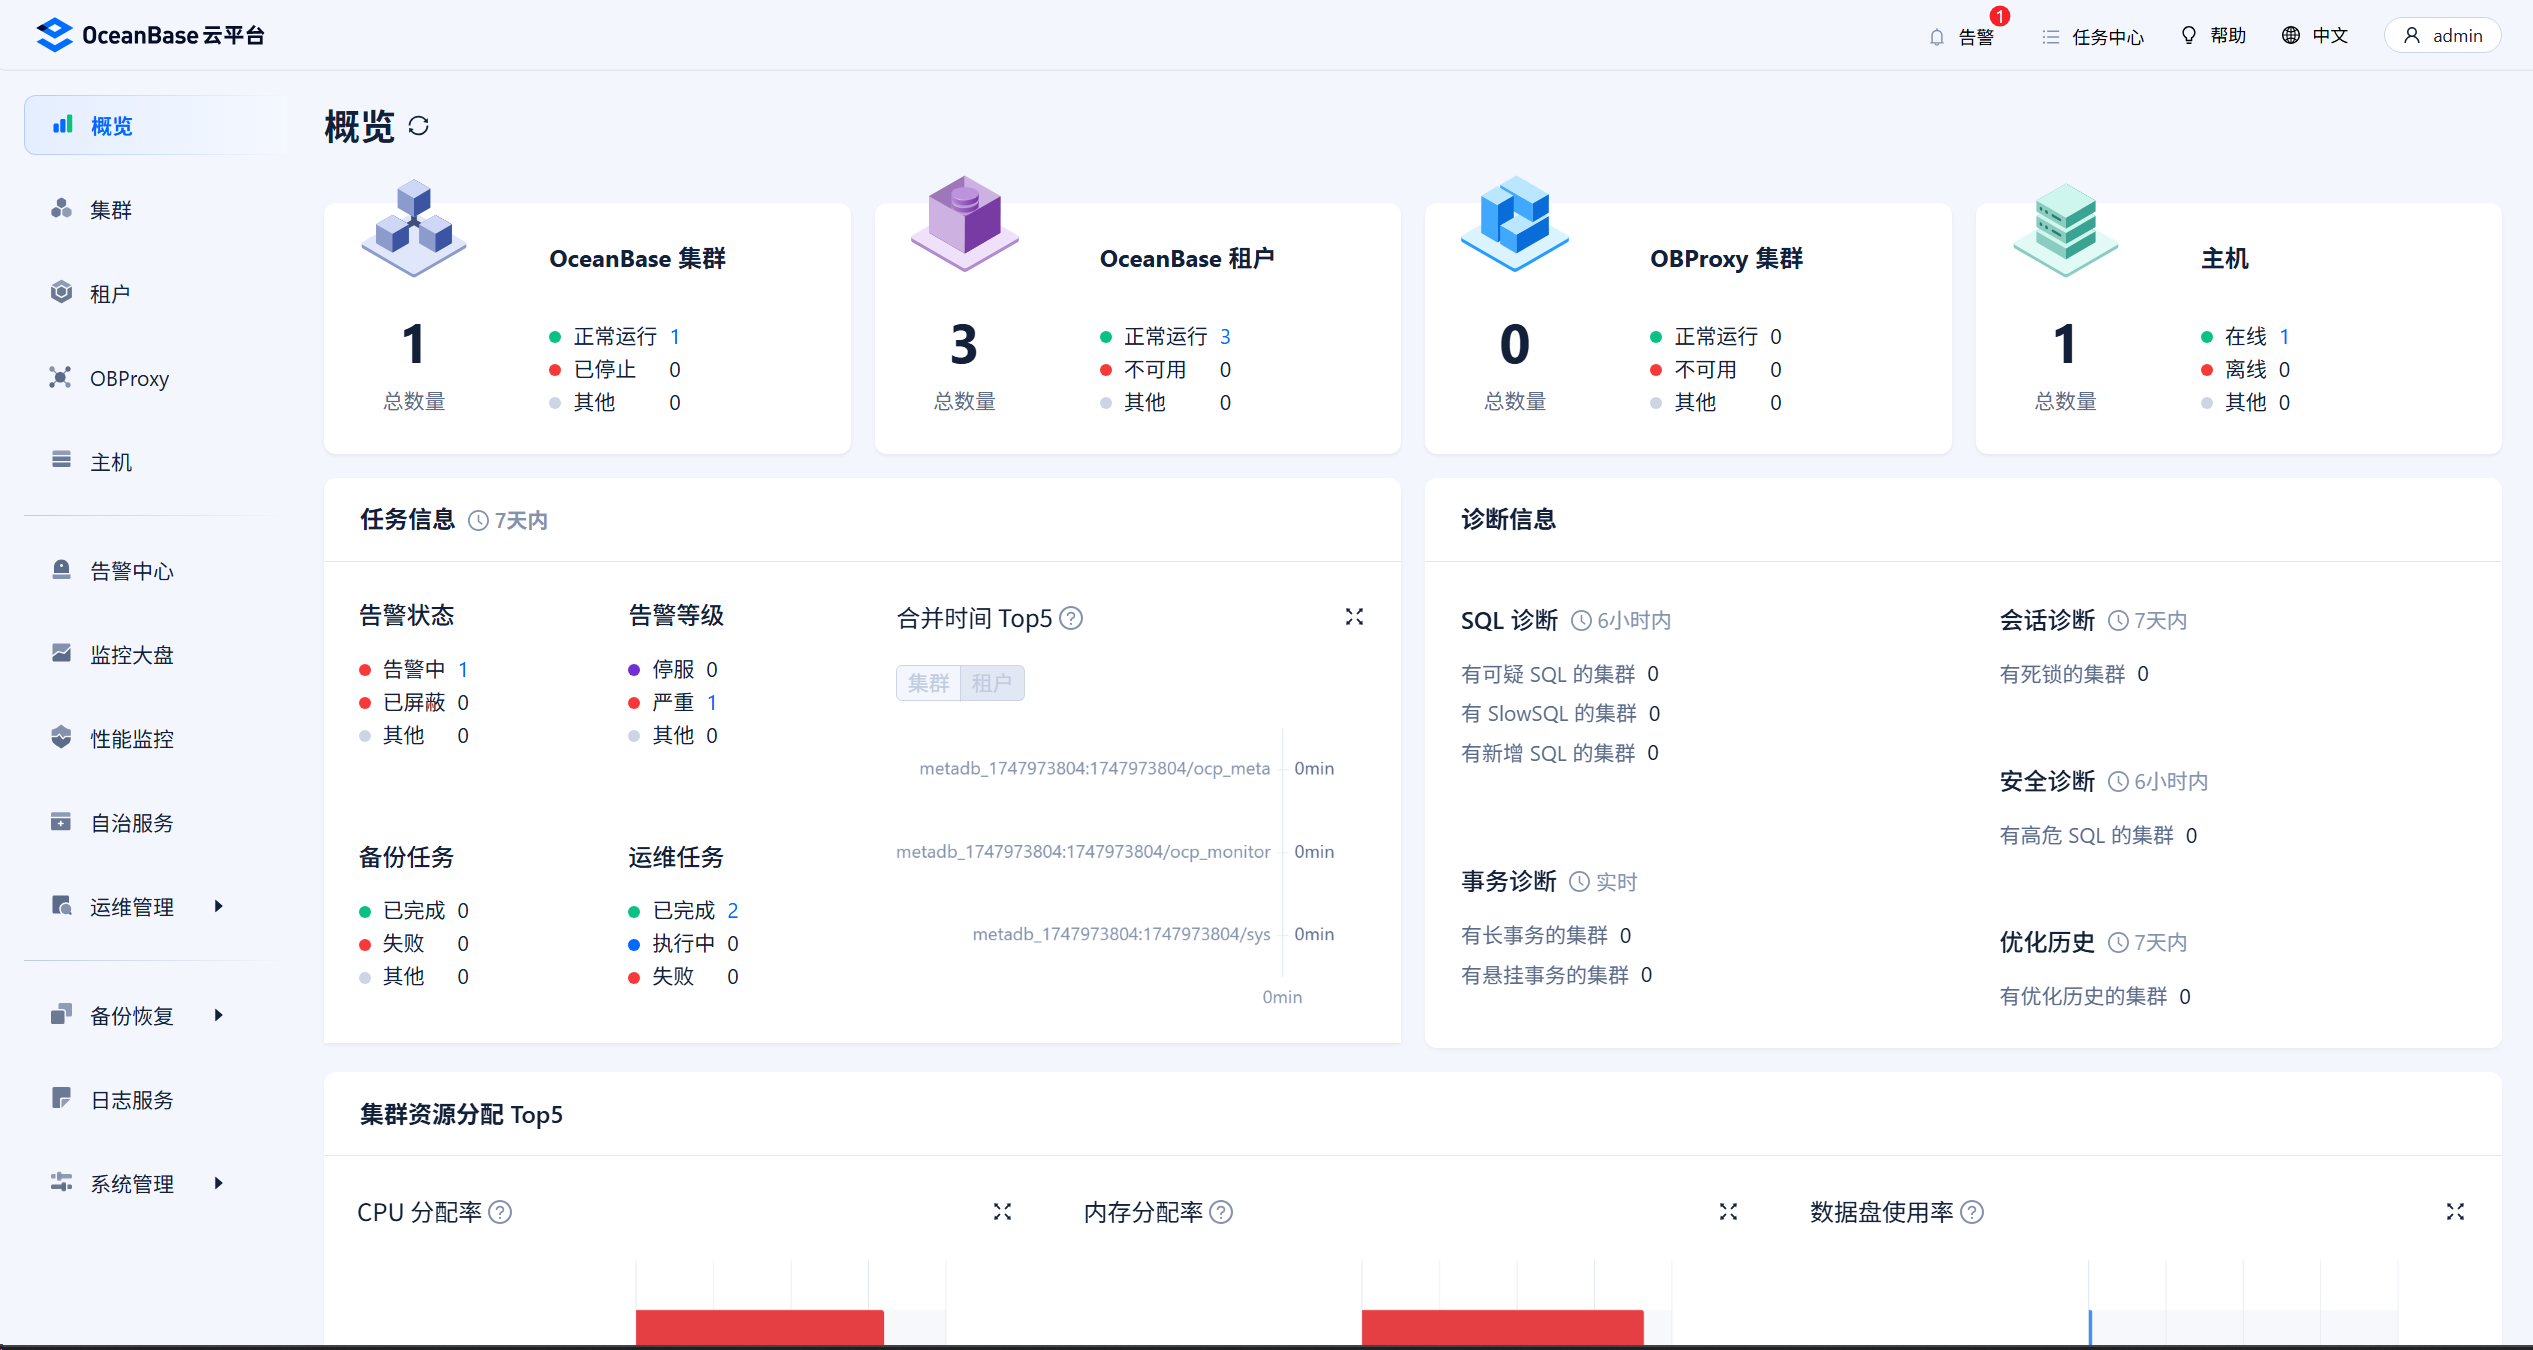Image resolution: width=2533 pixels, height=1350 pixels.
Task: Switch 合并时间 Top5 view to 租户
Action: (x=992, y=683)
